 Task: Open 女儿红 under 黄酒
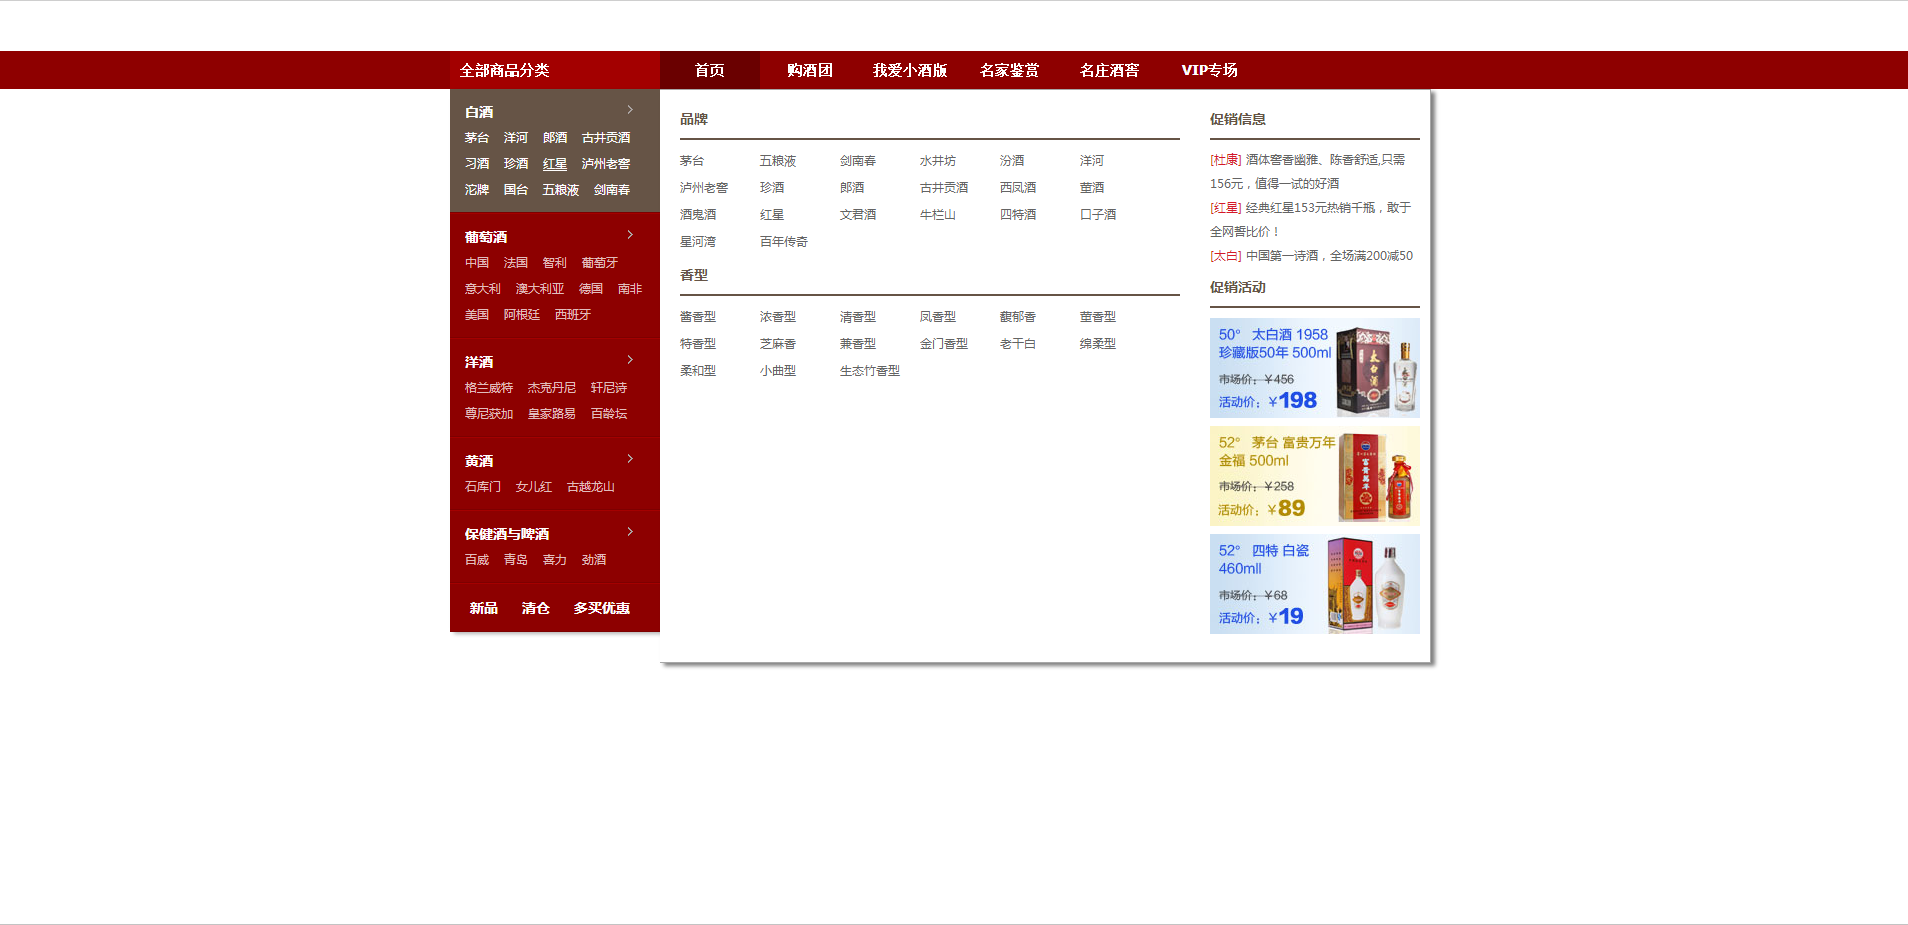pos(534,487)
